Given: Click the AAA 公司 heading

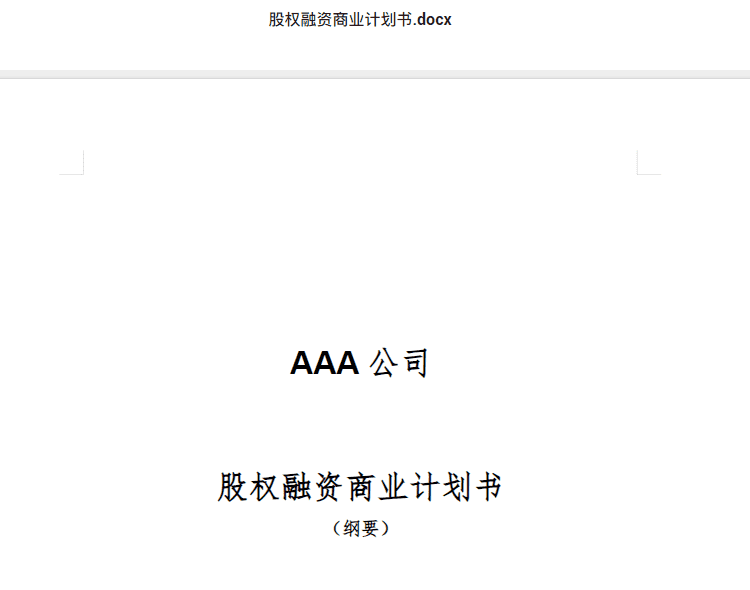Looking at the screenshot, I should (x=359, y=363).
